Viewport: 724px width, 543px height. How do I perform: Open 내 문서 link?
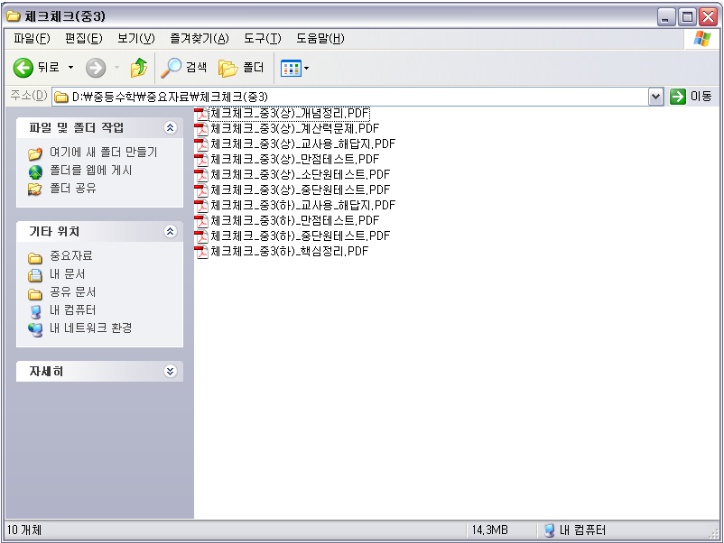[67, 274]
